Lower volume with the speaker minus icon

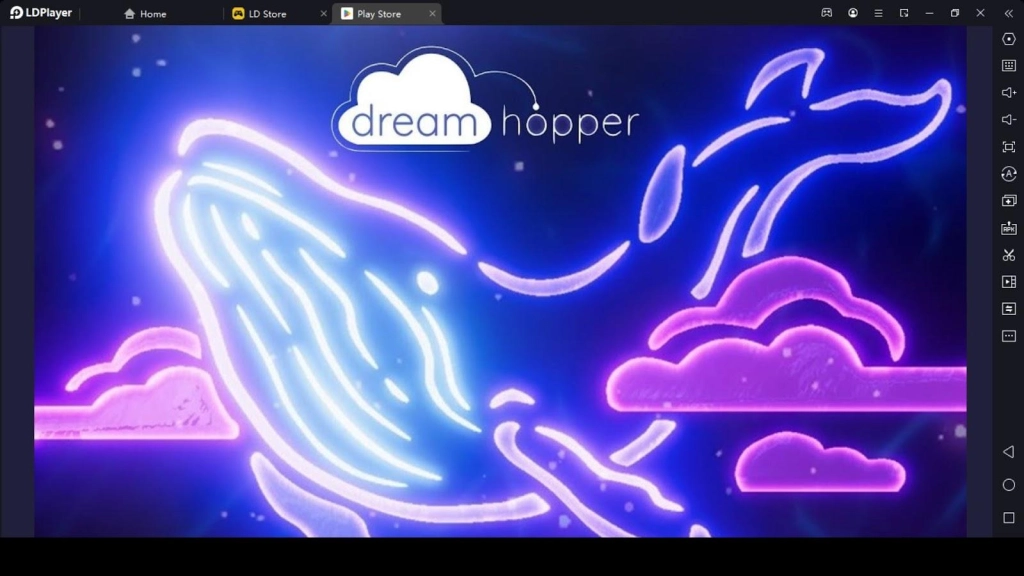(1008, 120)
